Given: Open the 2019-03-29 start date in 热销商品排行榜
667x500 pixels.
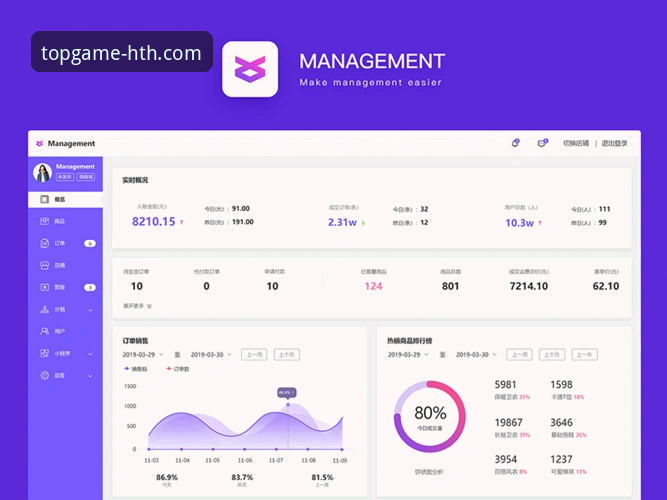Looking at the screenshot, I should [x=408, y=355].
